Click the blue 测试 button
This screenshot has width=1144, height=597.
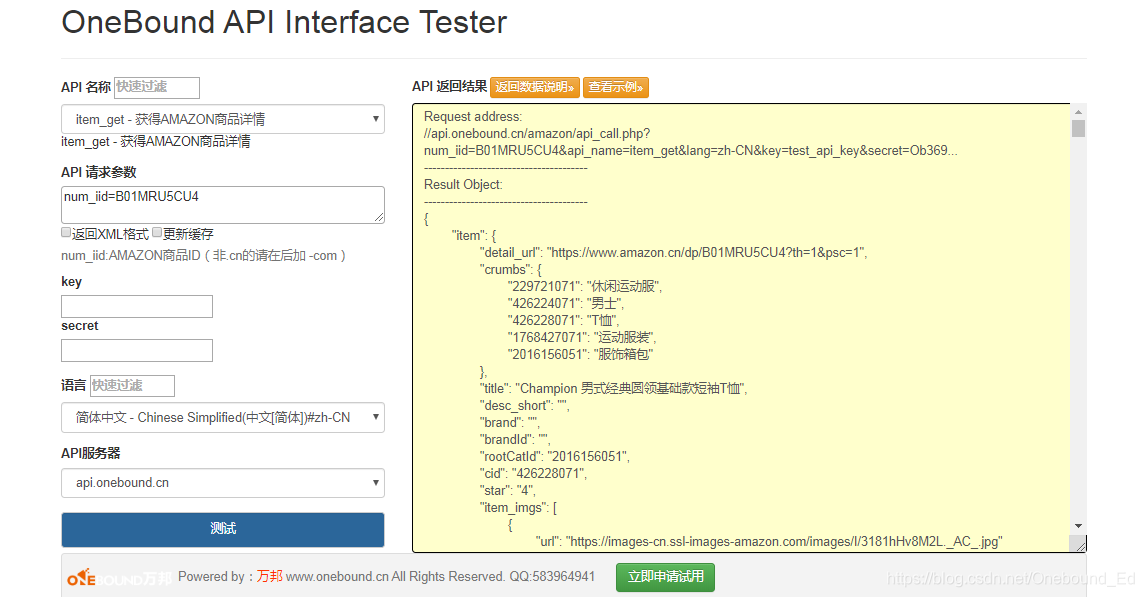(223, 529)
